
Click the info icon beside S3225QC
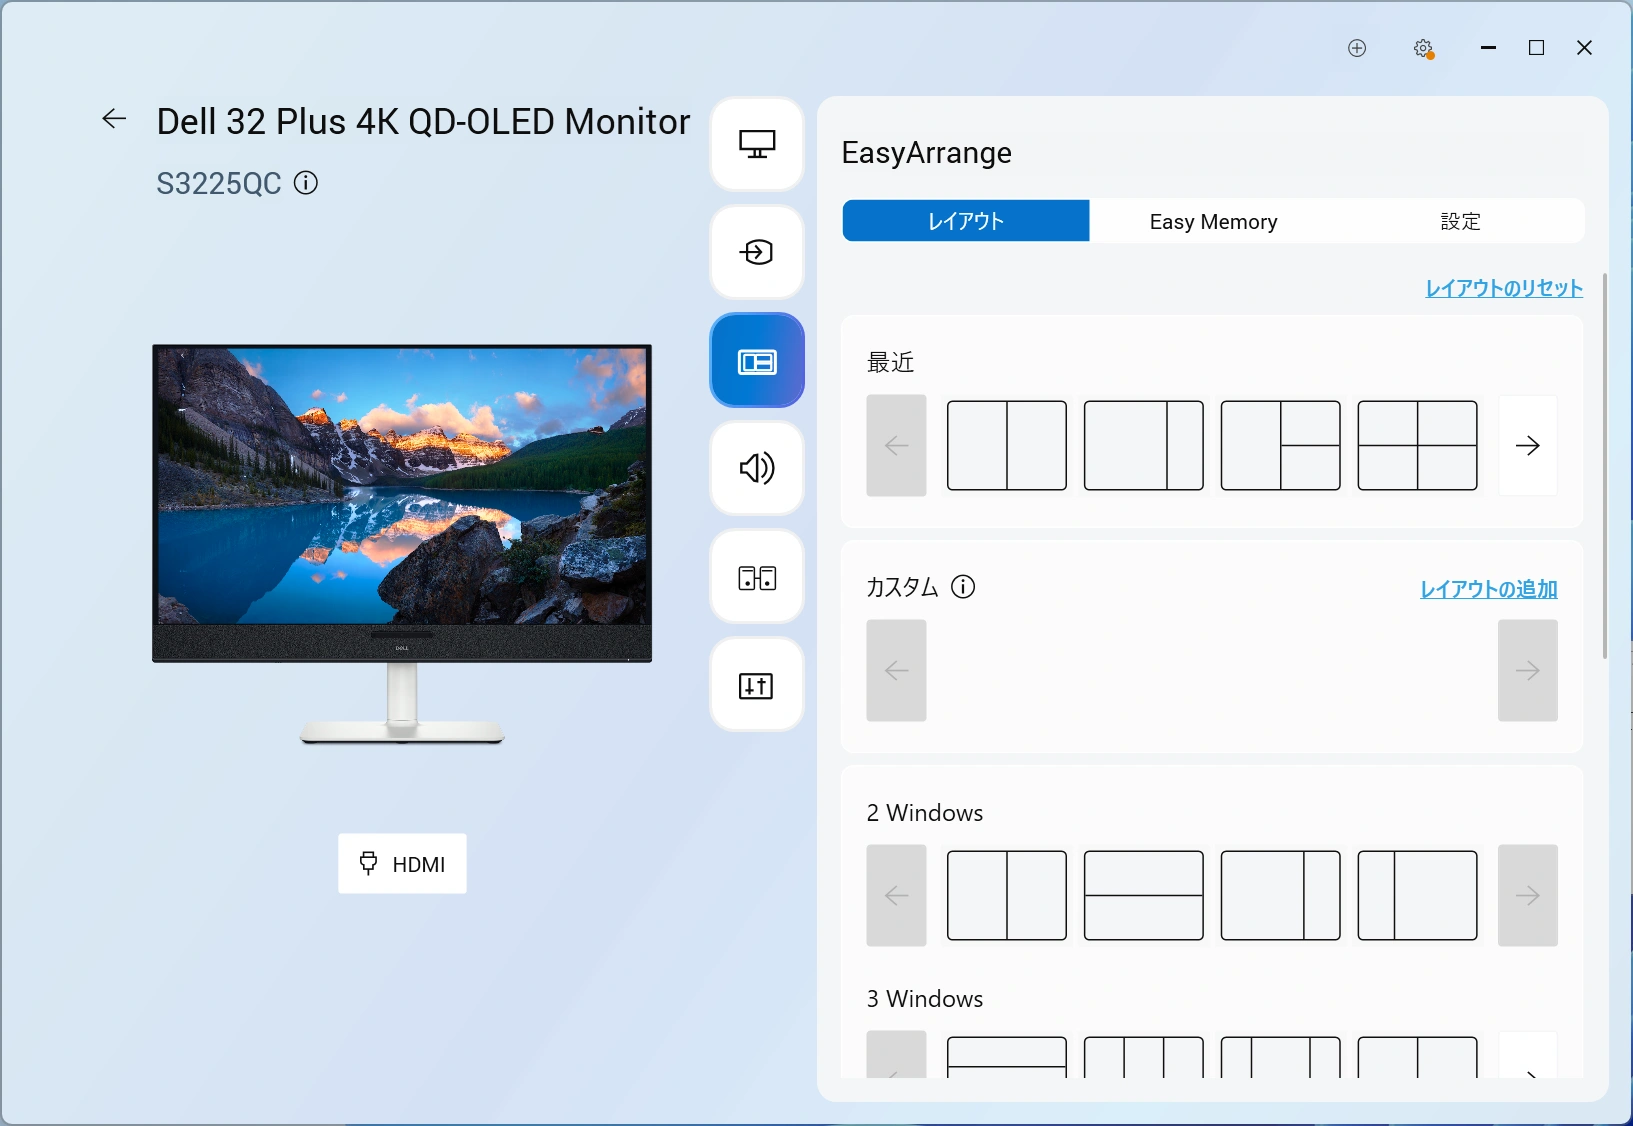point(306,183)
